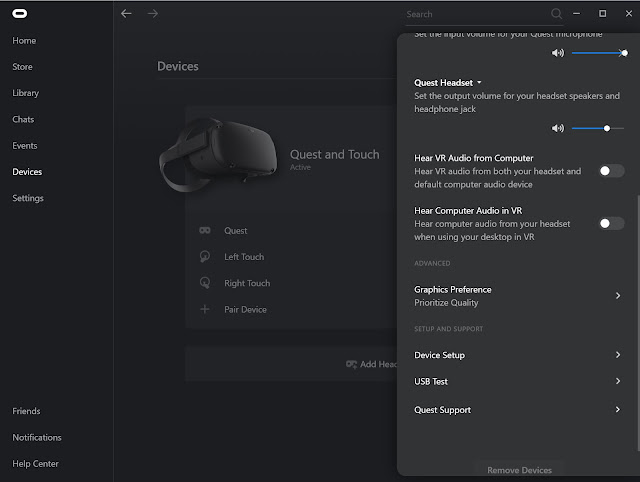This screenshot has width=640, height=482.
Task: Open Graphics Preference setting
Action: click(517, 296)
